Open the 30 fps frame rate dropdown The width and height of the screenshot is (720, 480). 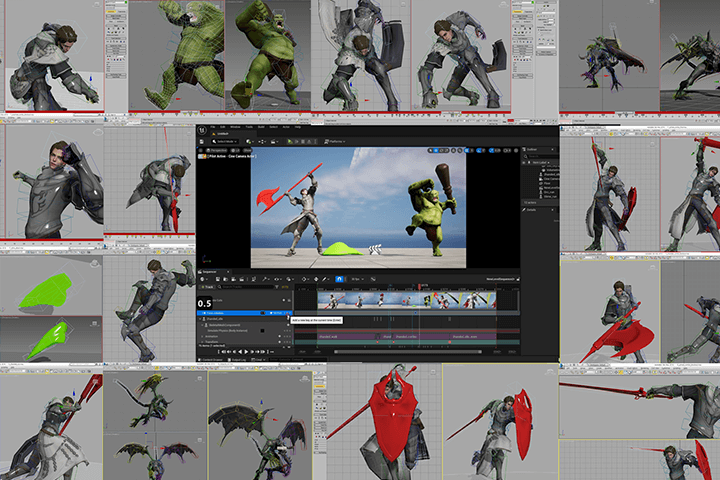358,279
